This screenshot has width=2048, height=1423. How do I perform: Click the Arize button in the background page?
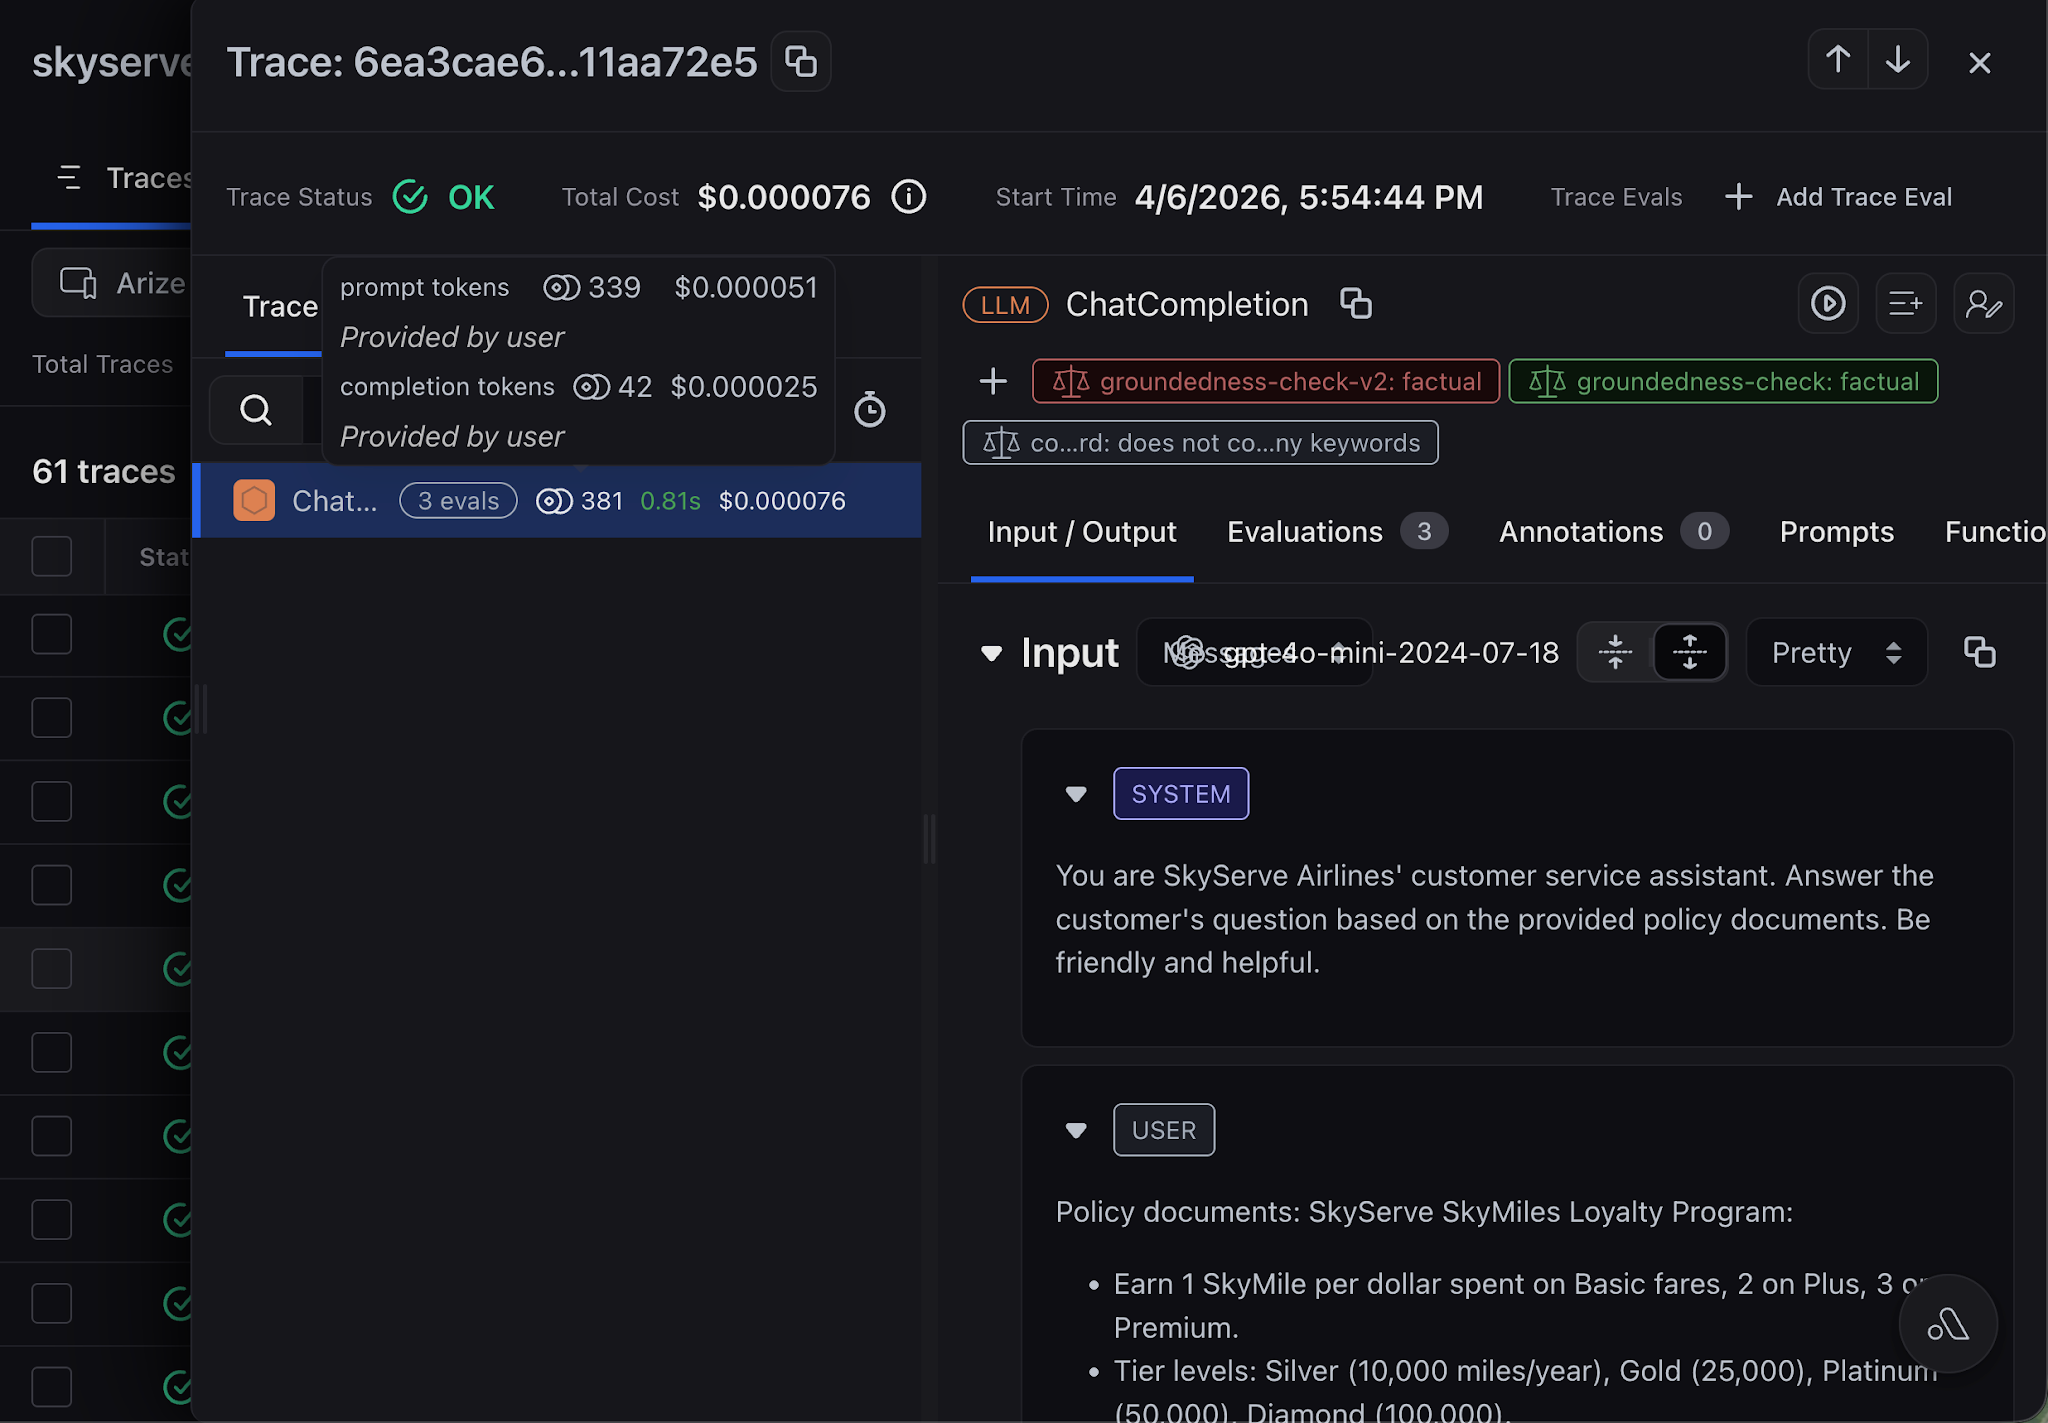112,283
